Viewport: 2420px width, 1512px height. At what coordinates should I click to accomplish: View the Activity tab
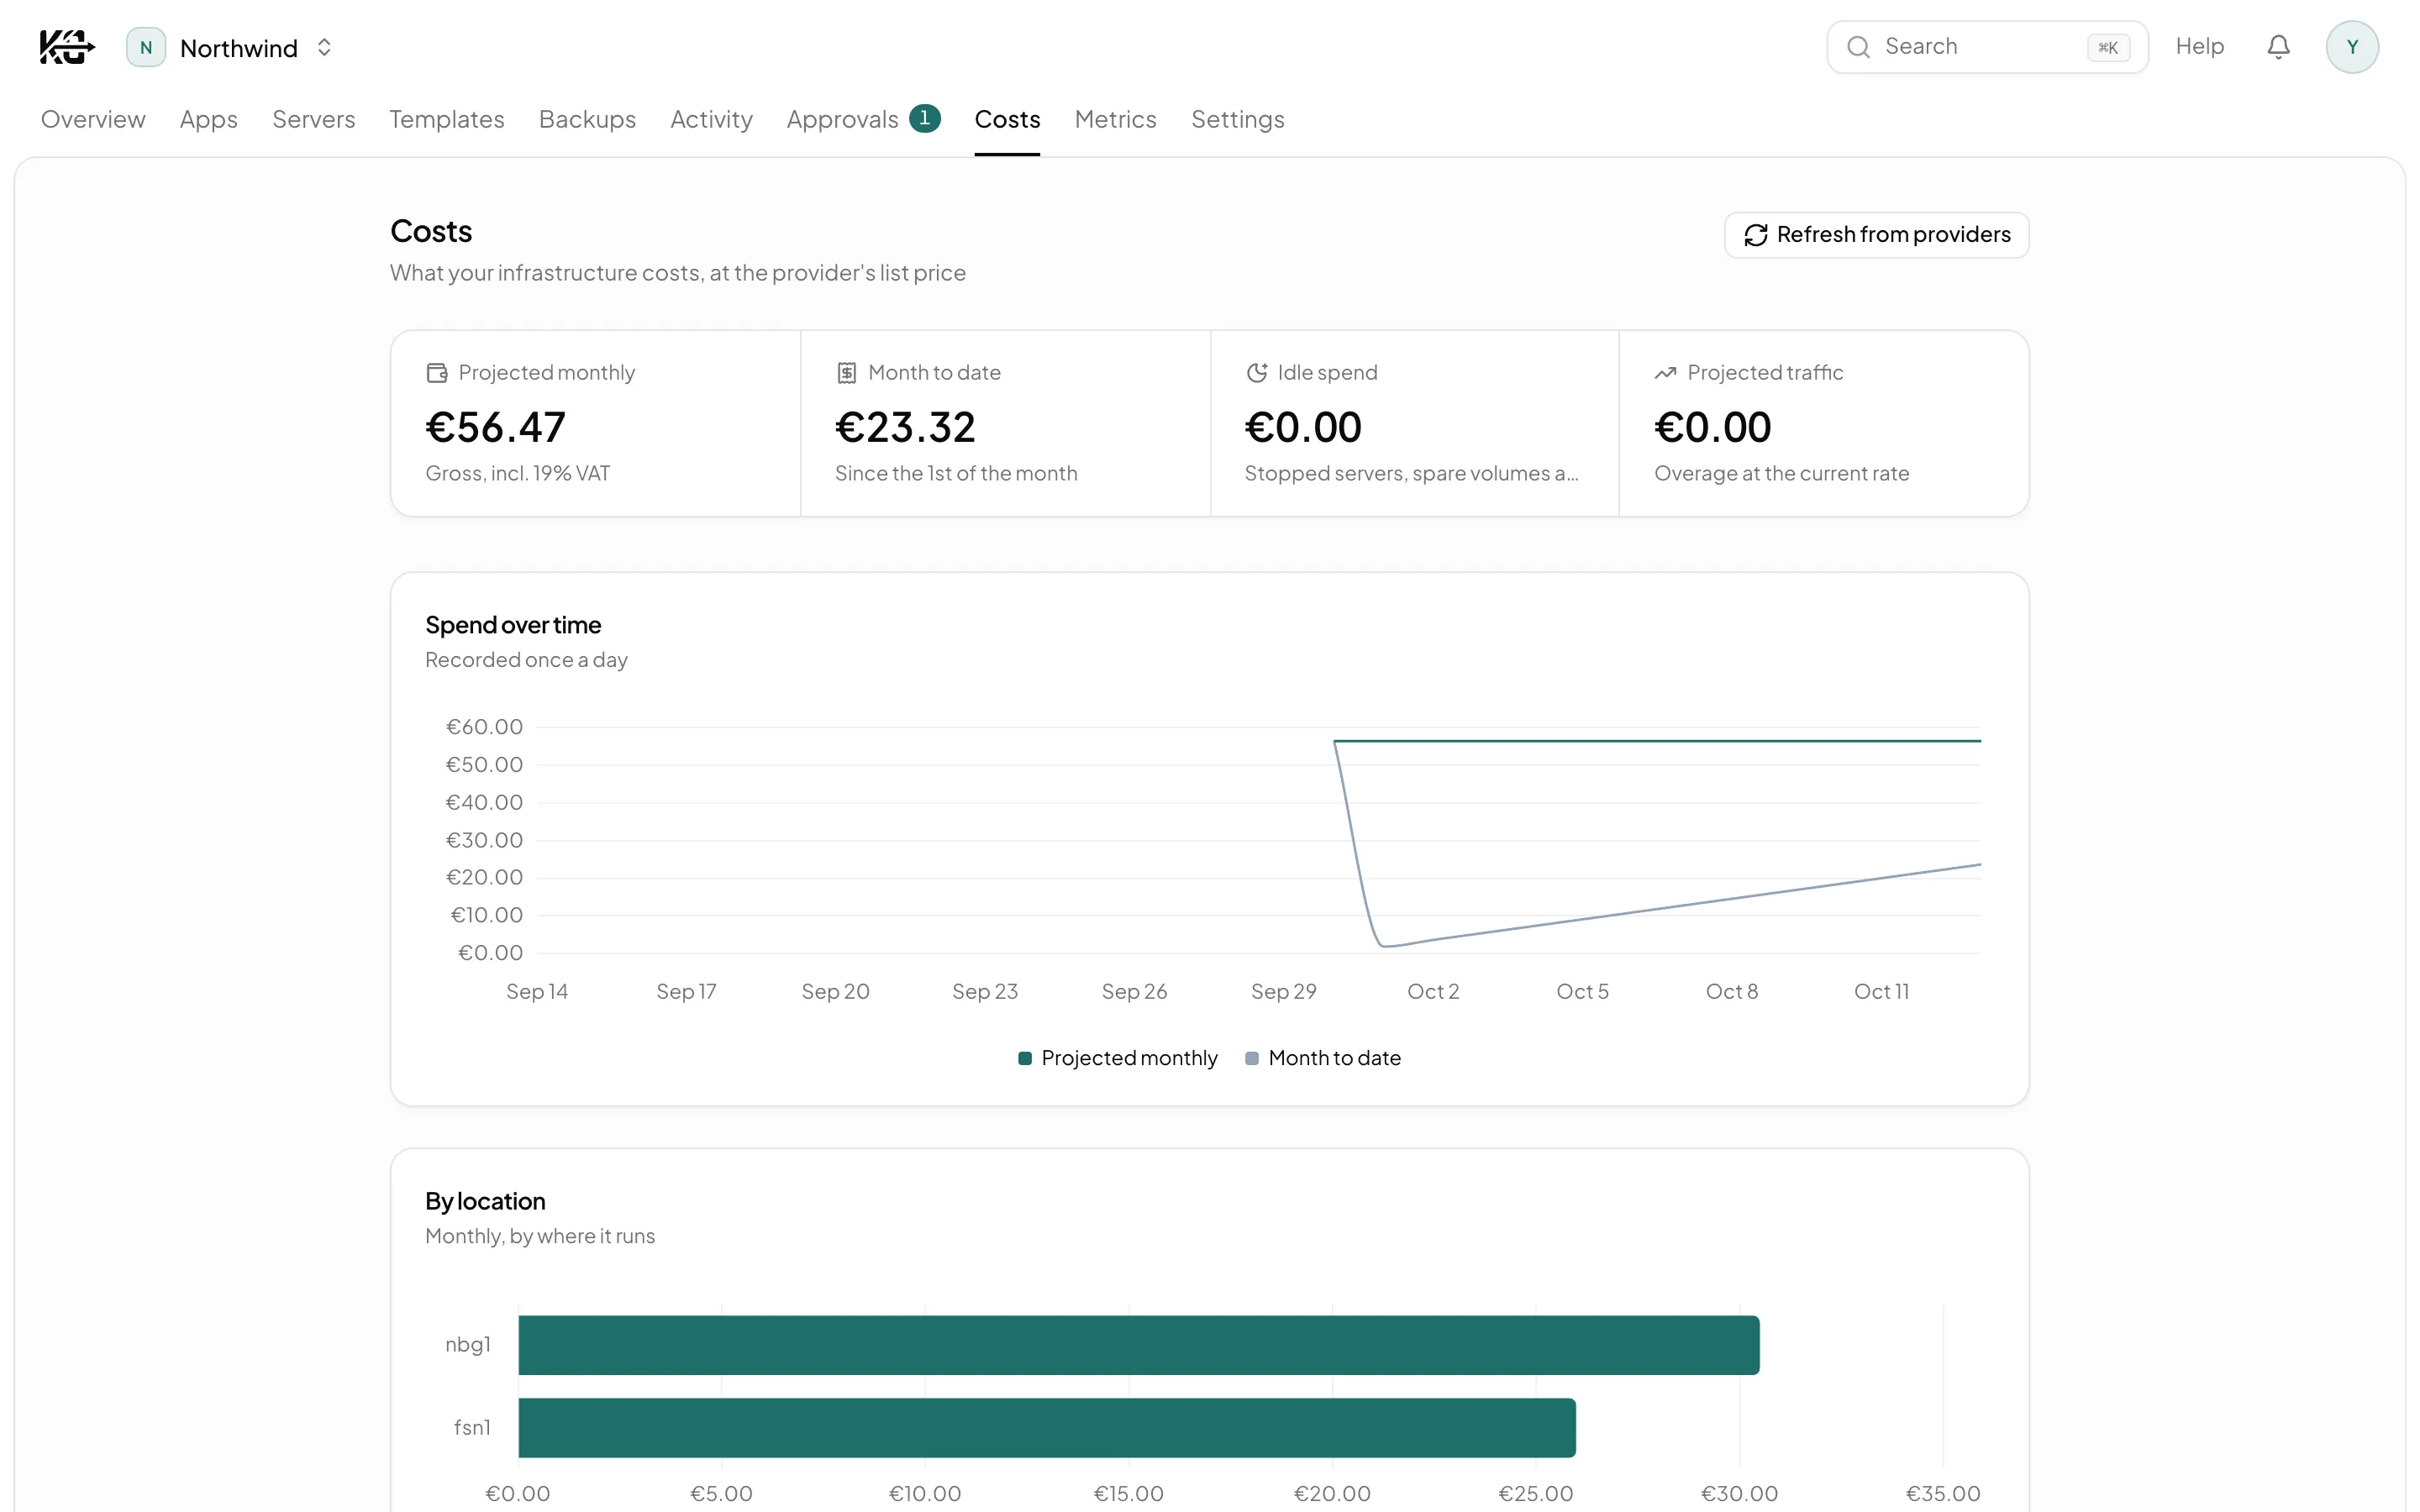711,119
